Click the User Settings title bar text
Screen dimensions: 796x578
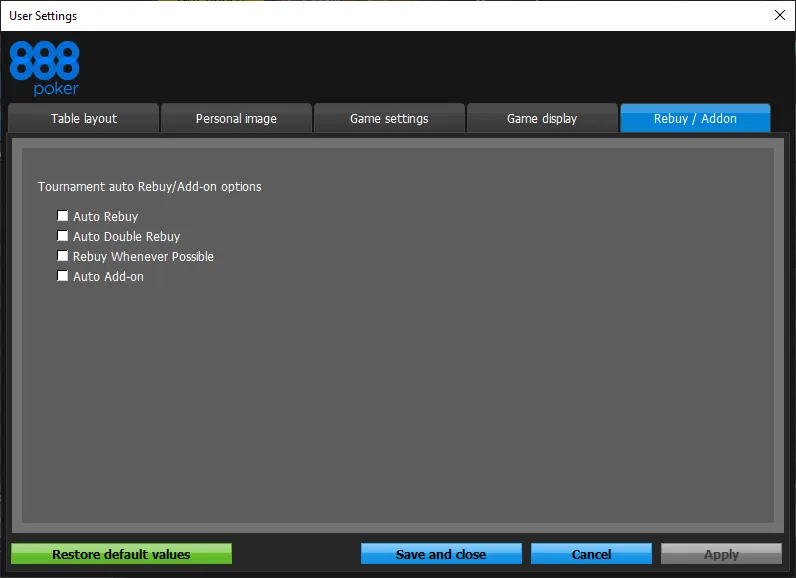click(x=43, y=15)
